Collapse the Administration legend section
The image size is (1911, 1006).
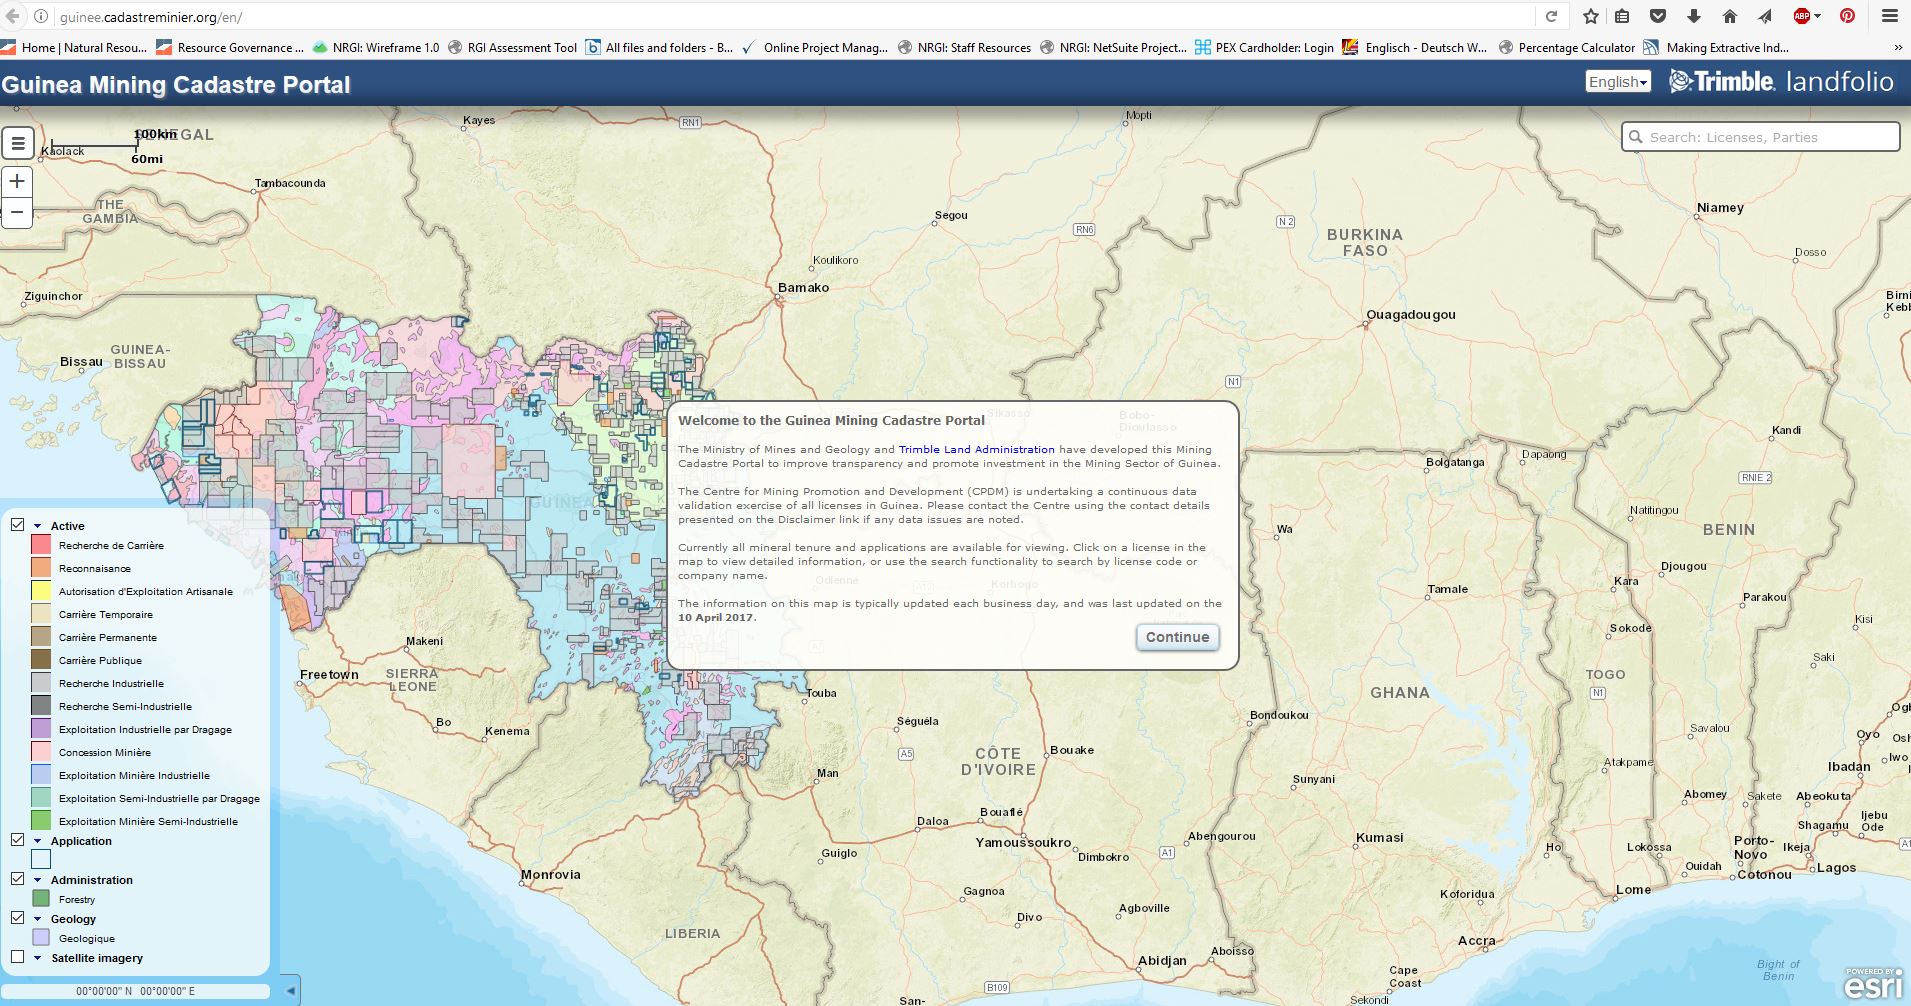coord(38,879)
